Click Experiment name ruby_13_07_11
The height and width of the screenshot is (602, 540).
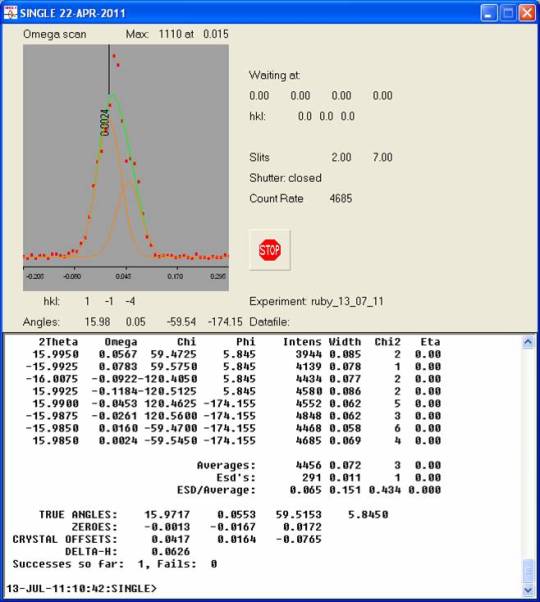pyautogui.click(x=347, y=301)
